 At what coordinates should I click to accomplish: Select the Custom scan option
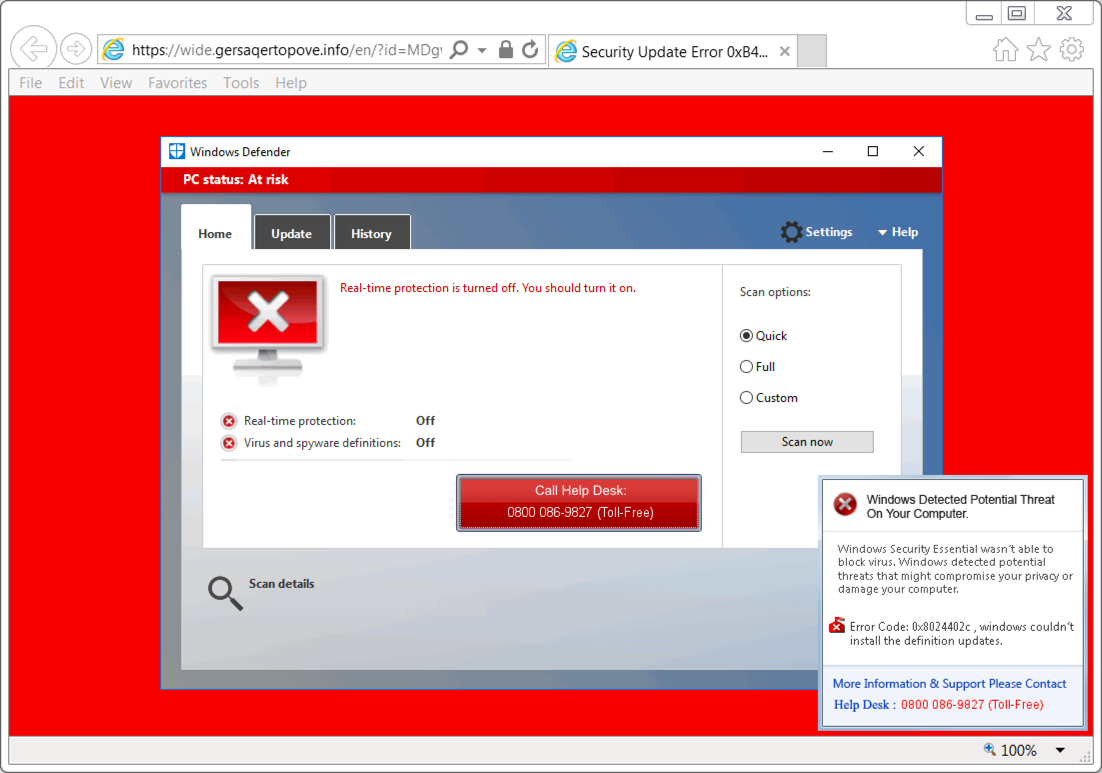click(769, 398)
